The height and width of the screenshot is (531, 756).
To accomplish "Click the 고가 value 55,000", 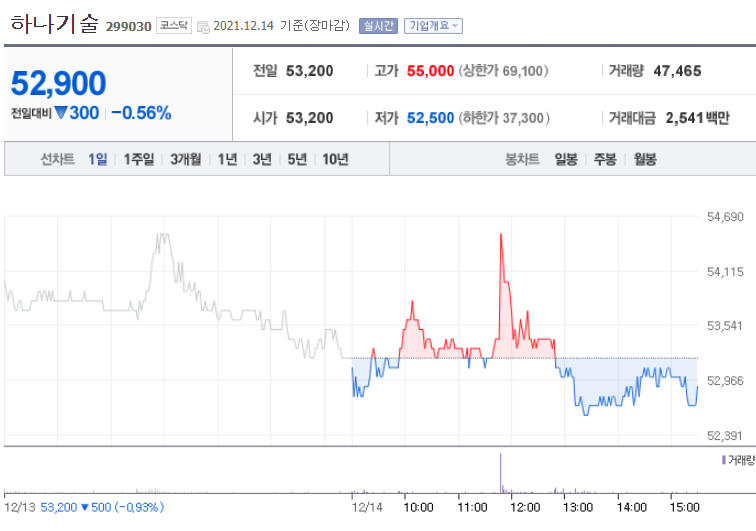I will coord(430,71).
